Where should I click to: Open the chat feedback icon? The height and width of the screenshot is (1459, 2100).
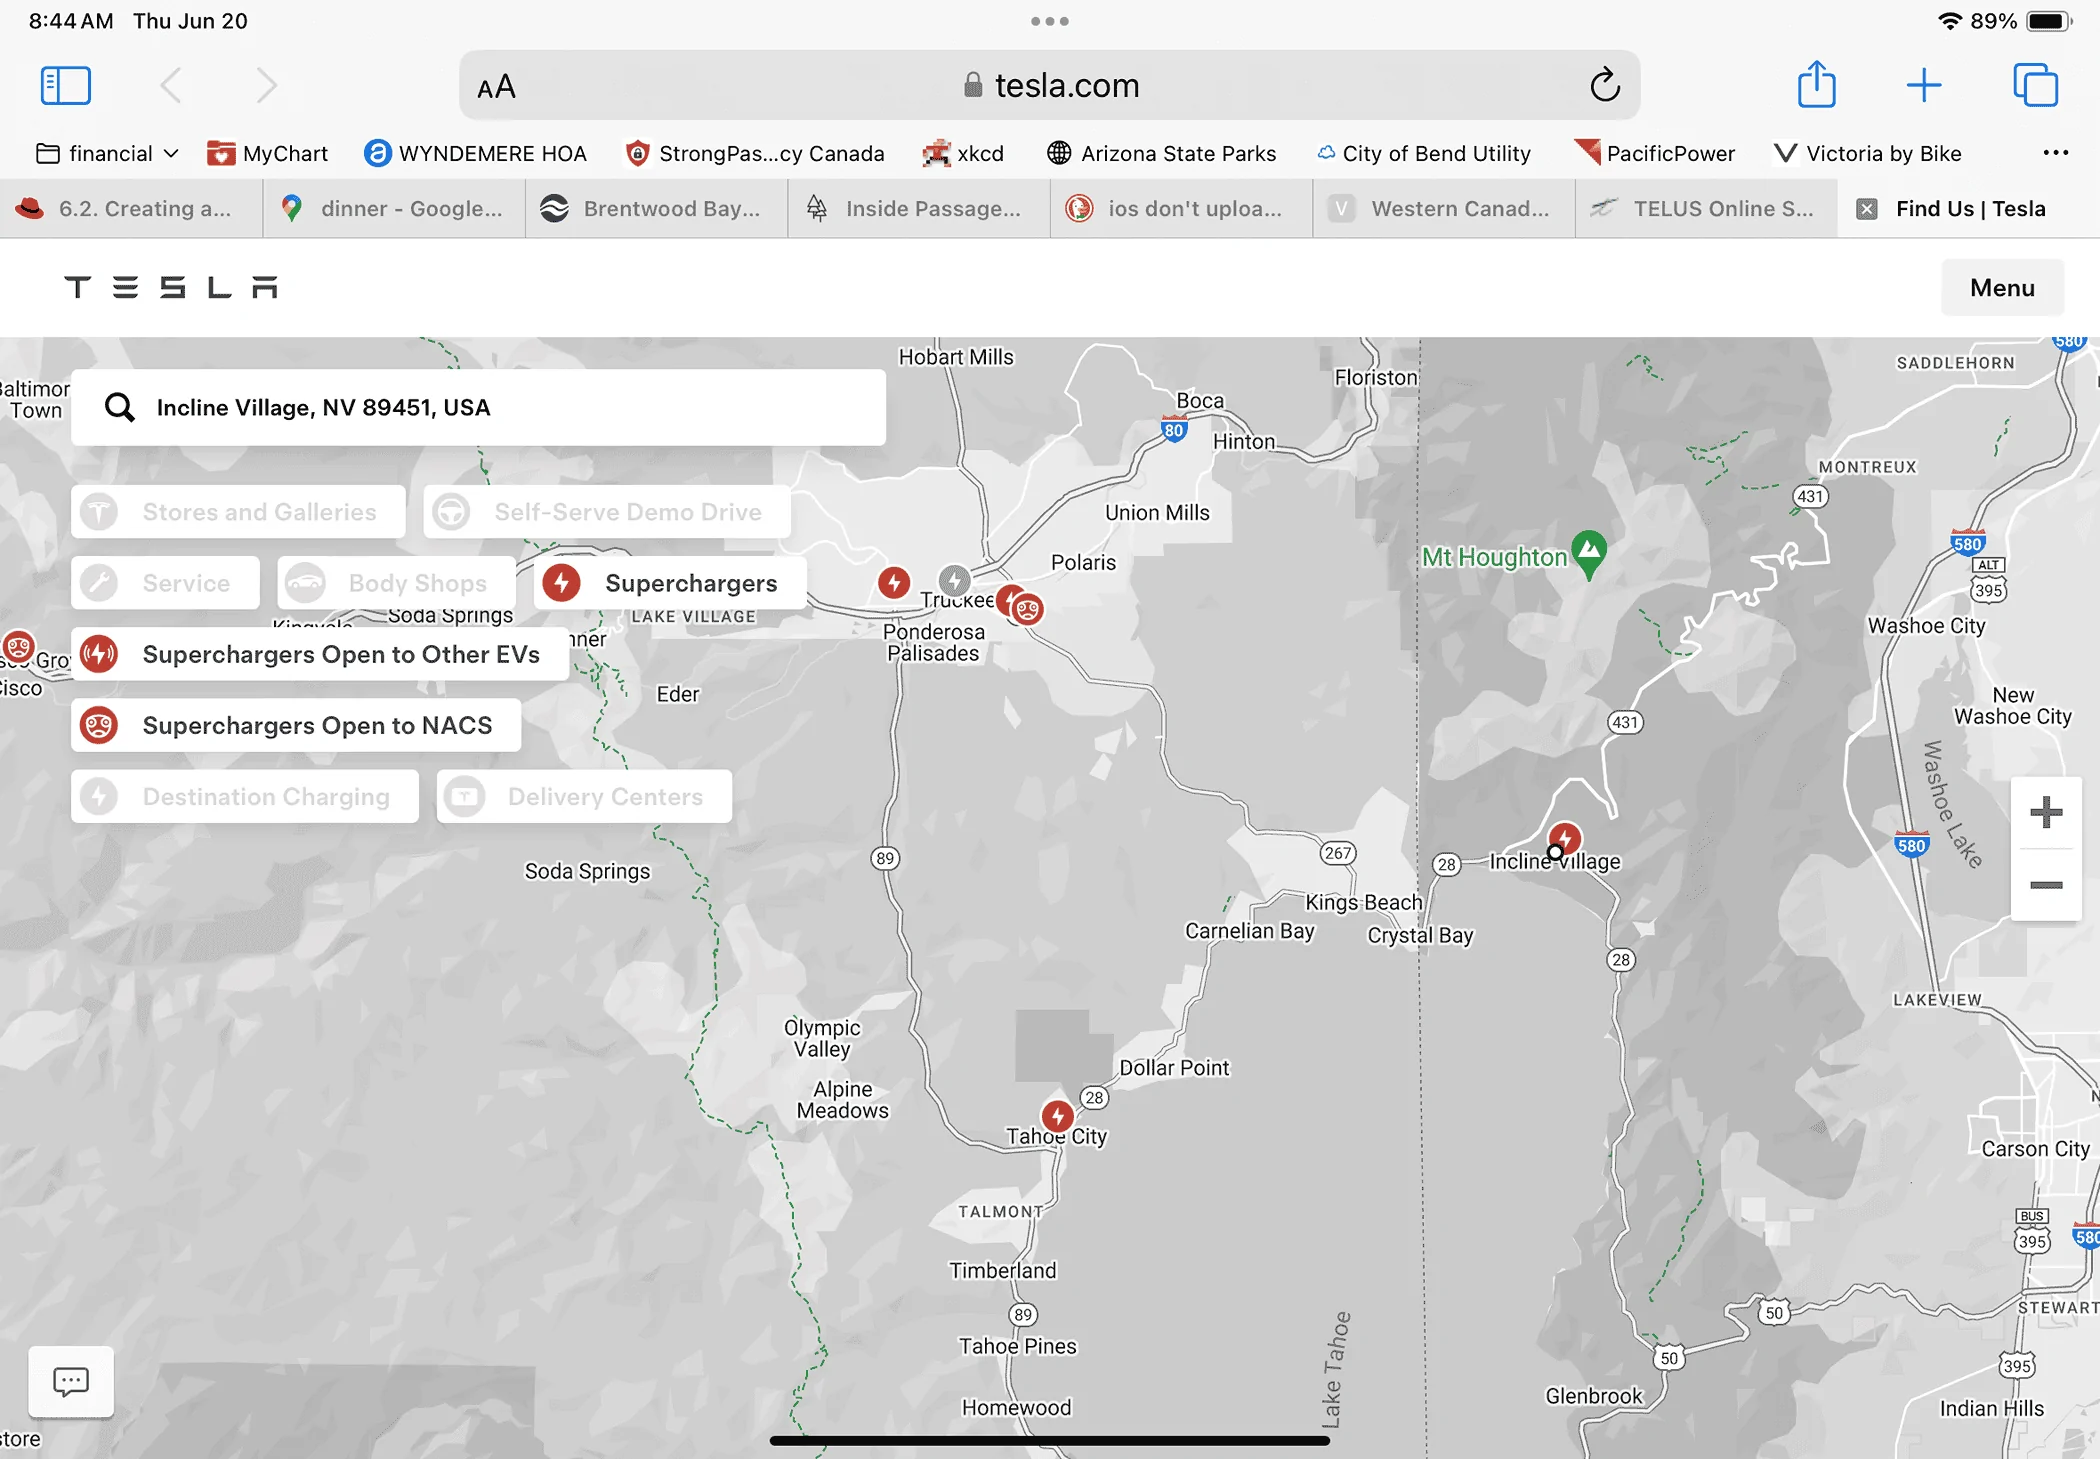pos(71,1382)
